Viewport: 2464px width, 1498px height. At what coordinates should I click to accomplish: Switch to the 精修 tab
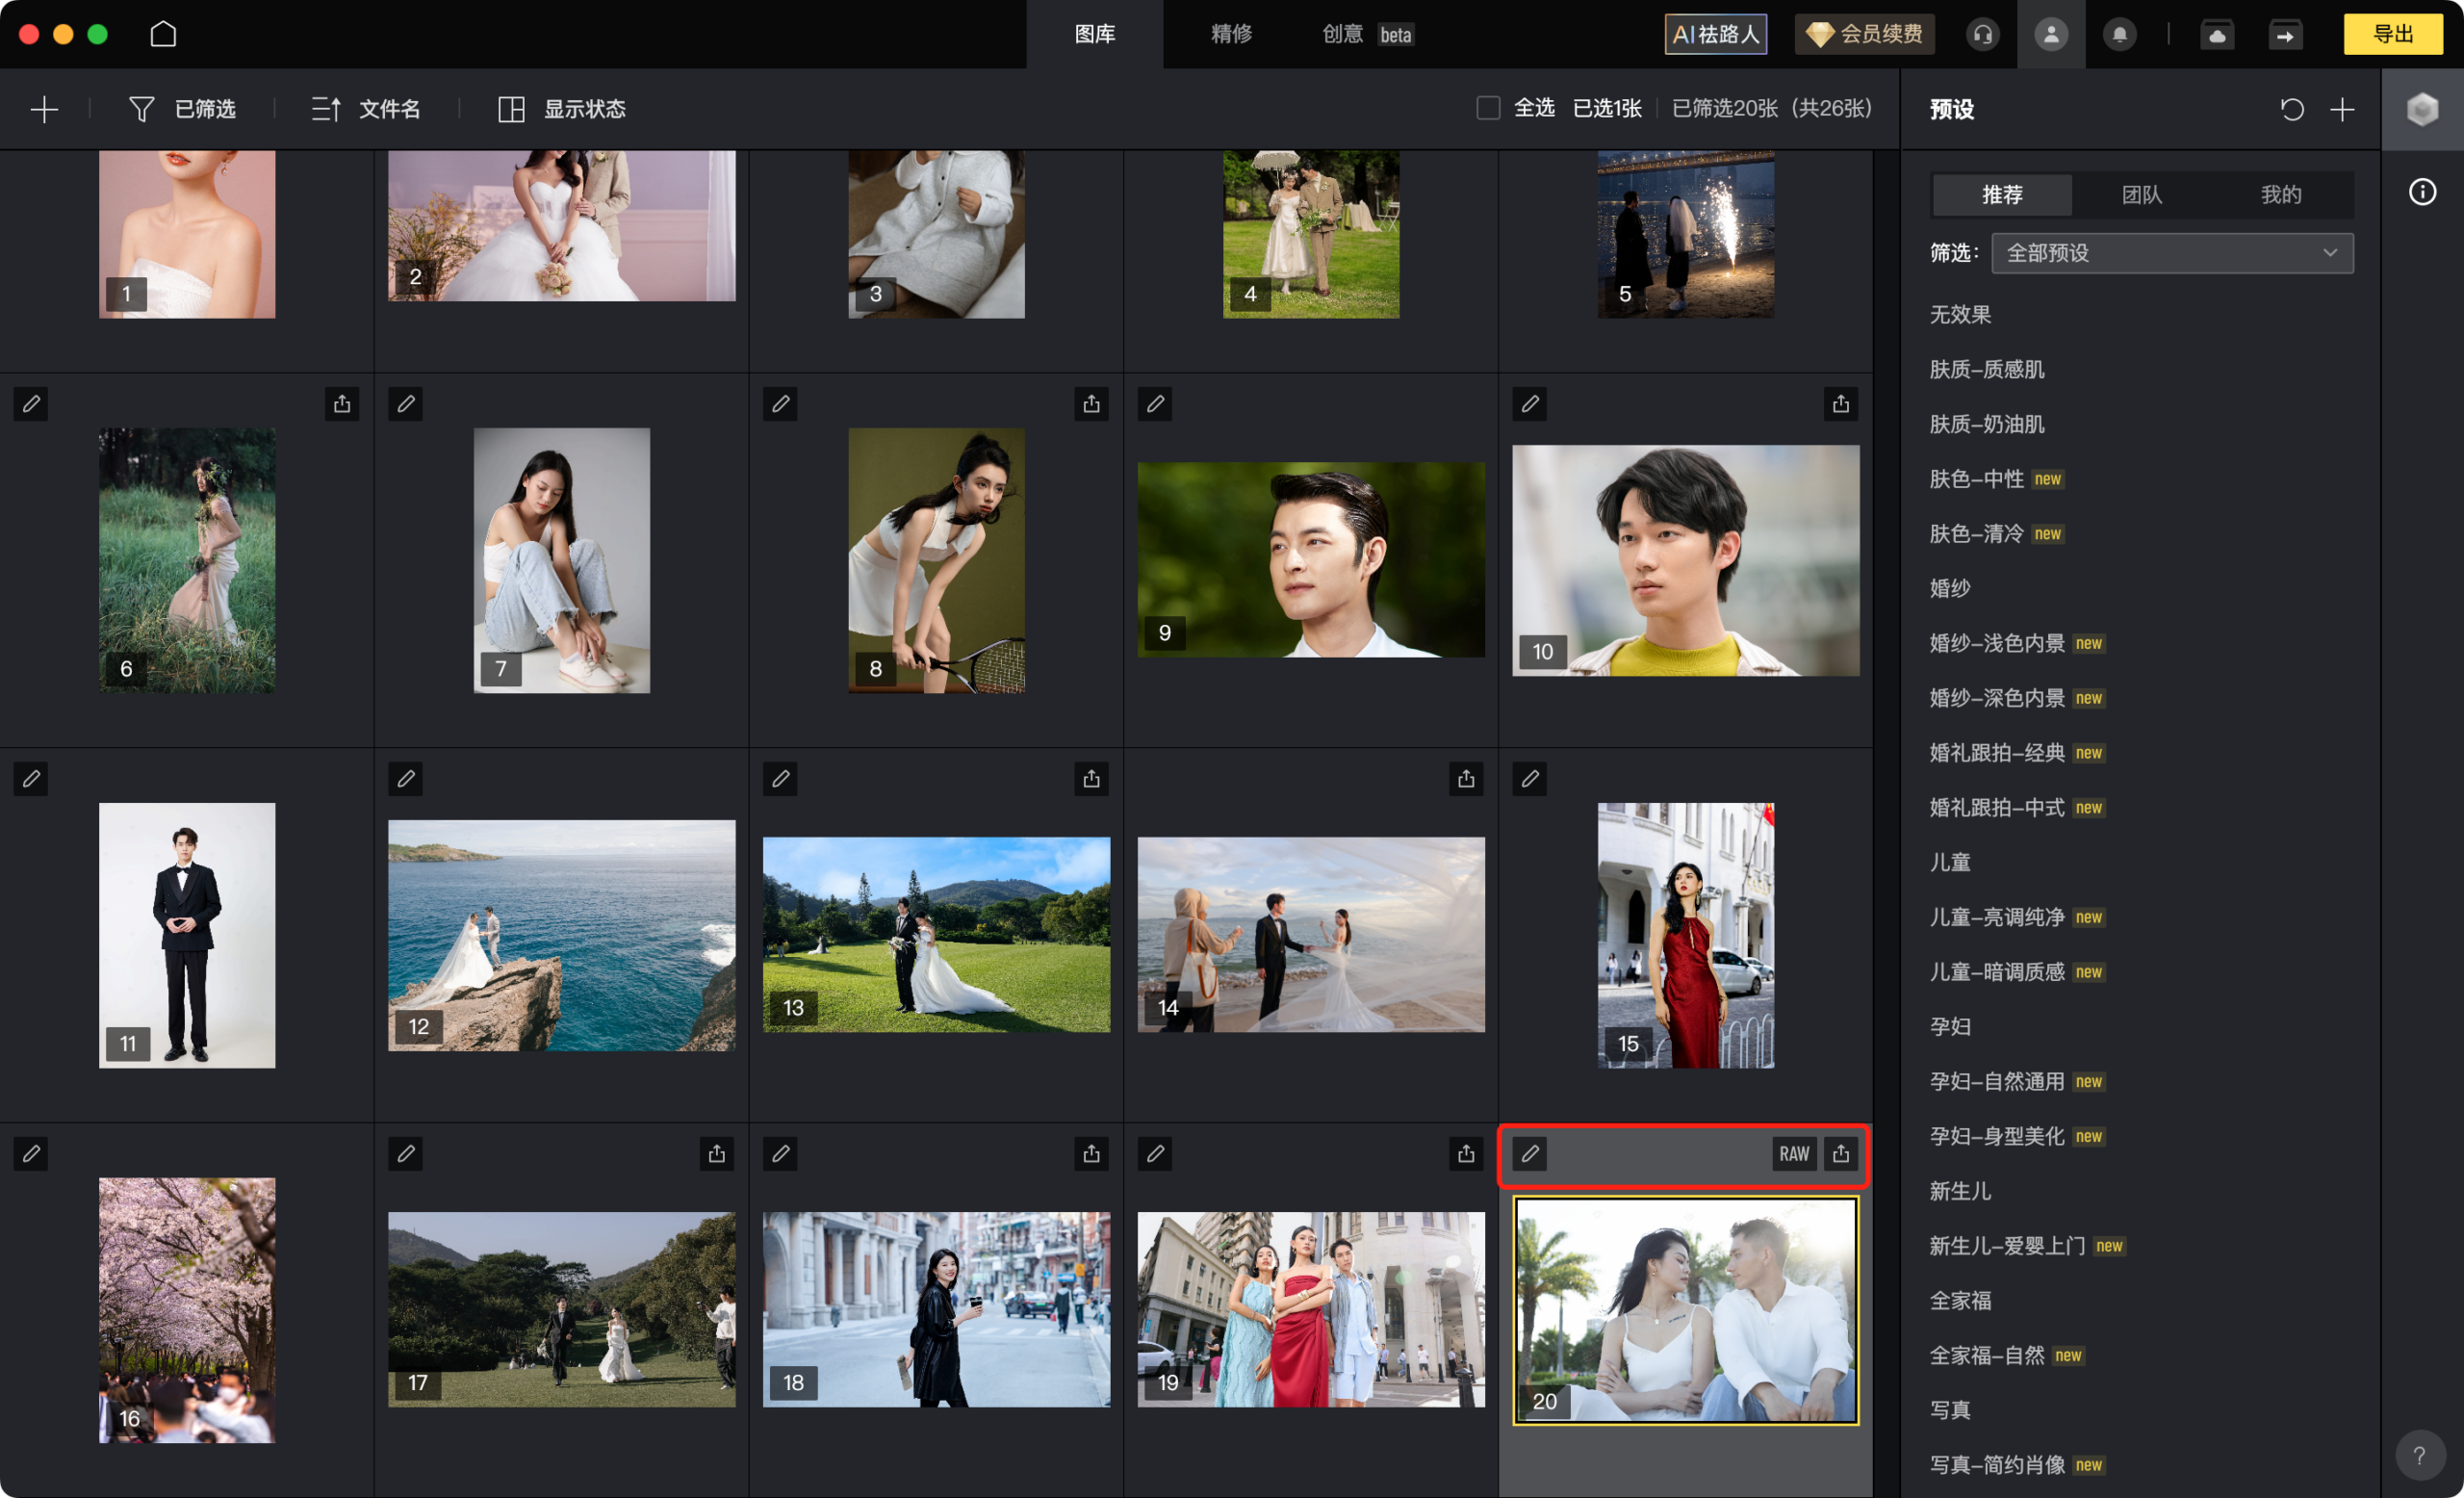tap(1231, 33)
